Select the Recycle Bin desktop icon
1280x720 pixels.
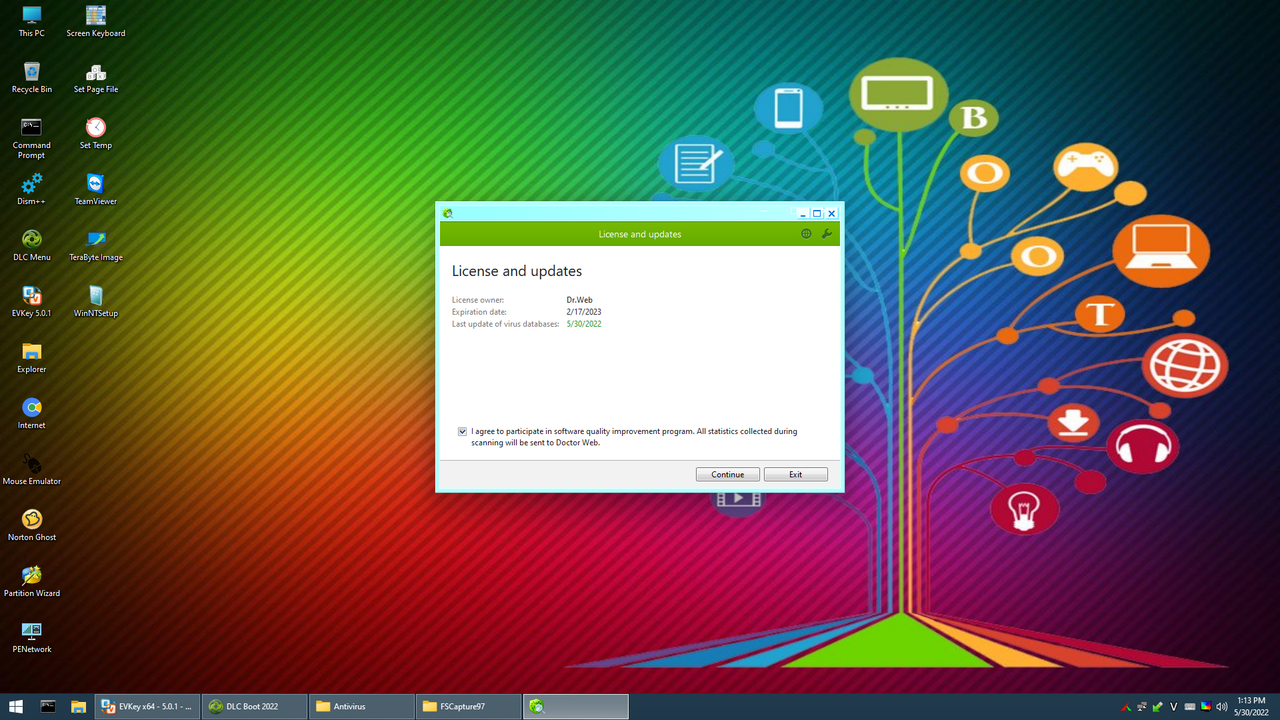point(32,77)
